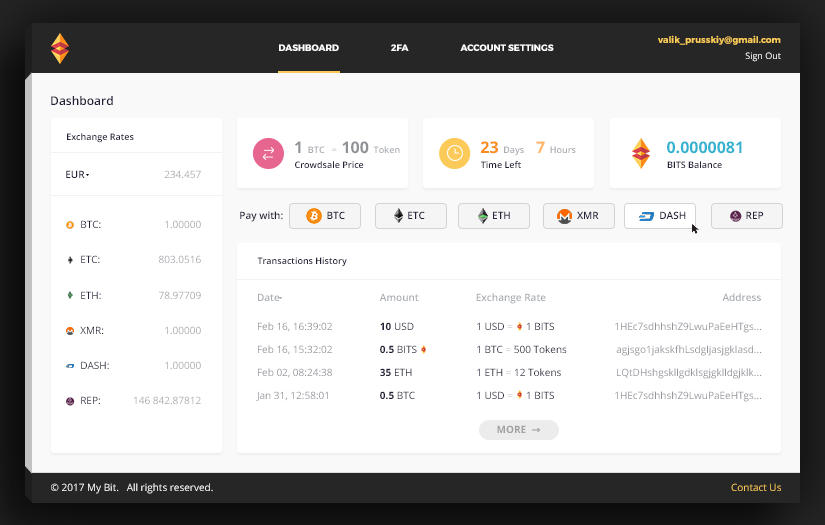Click the yellow clock Time Left icon
The width and height of the screenshot is (825, 525).
tap(455, 153)
